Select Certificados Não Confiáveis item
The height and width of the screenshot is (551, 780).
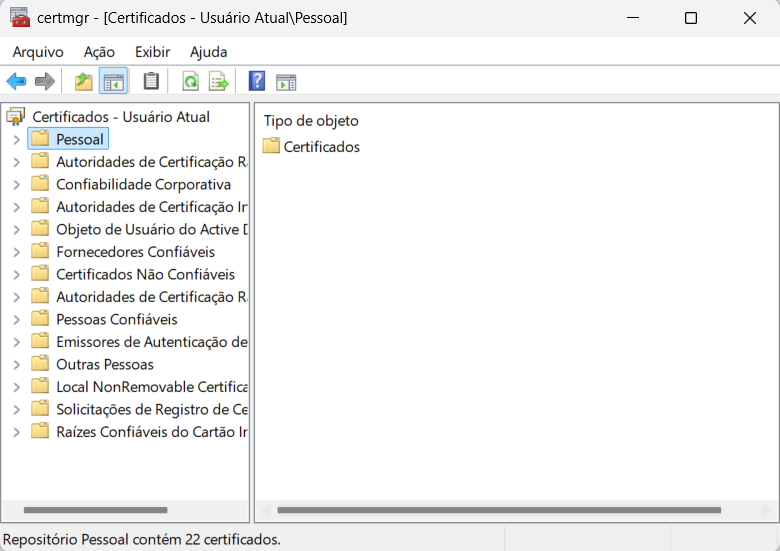(x=145, y=275)
